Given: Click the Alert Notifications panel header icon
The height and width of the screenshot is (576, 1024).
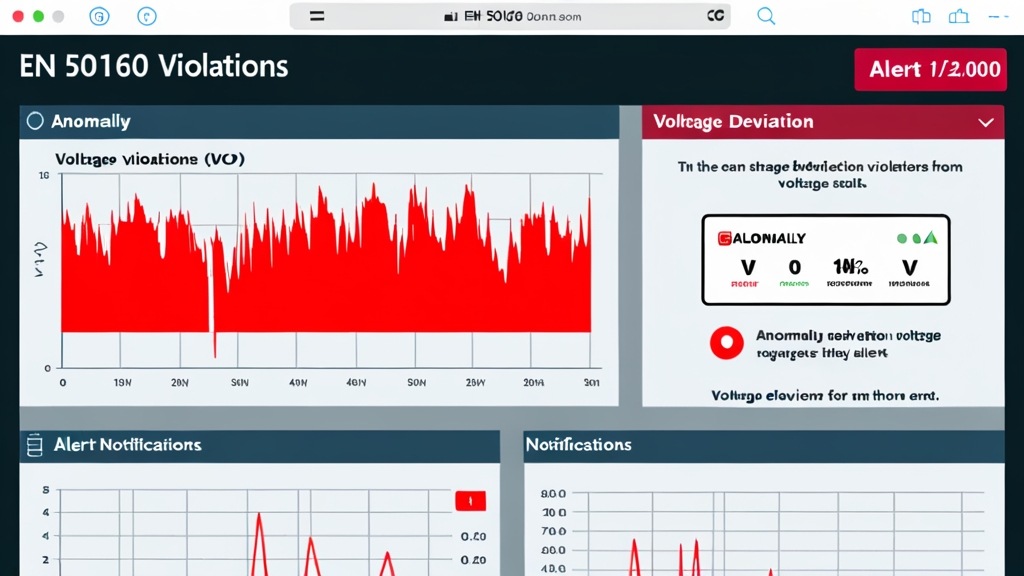Looking at the screenshot, I should pos(35,445).
